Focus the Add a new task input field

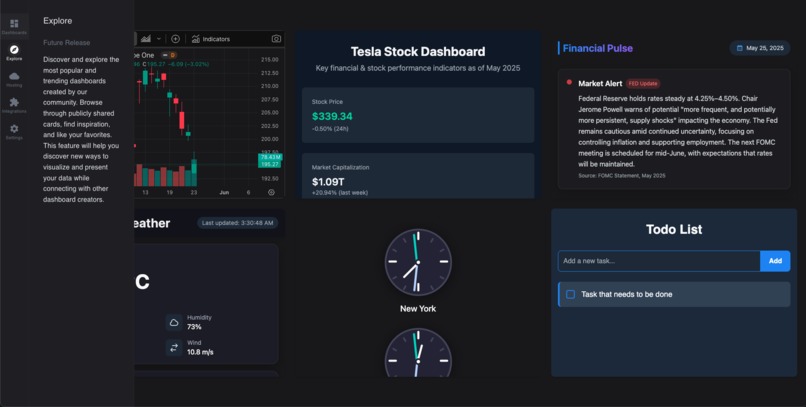pos(659,261)
